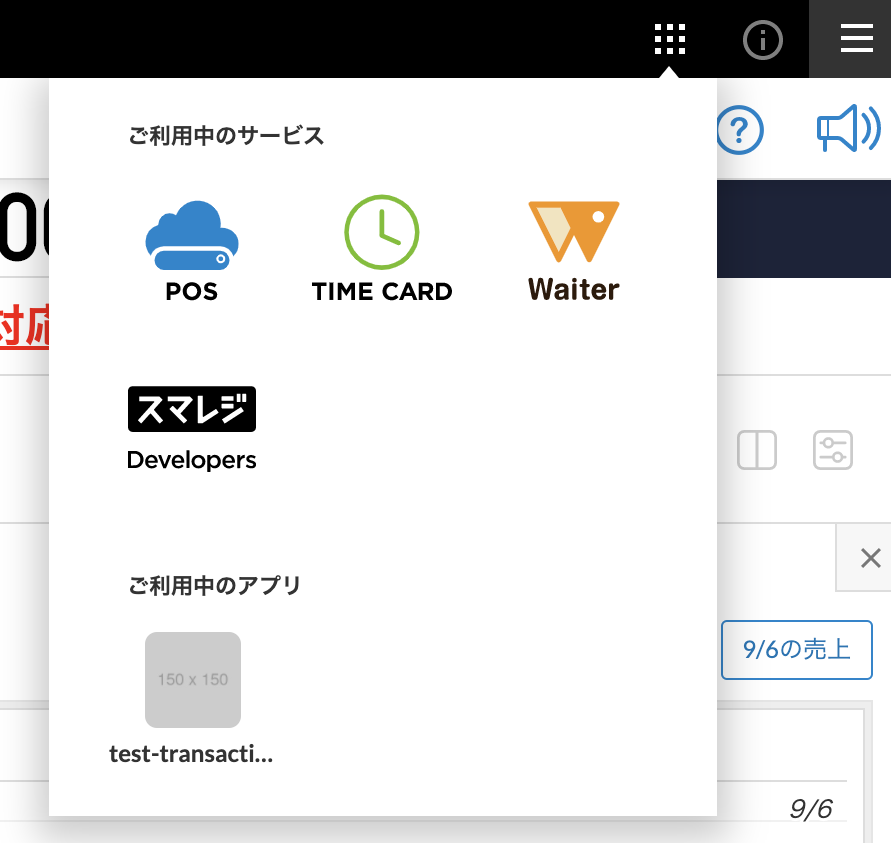This screenshot has width=891, height=843.
Task: Click the 9/6の売上 button
Action: coord(796,650)
